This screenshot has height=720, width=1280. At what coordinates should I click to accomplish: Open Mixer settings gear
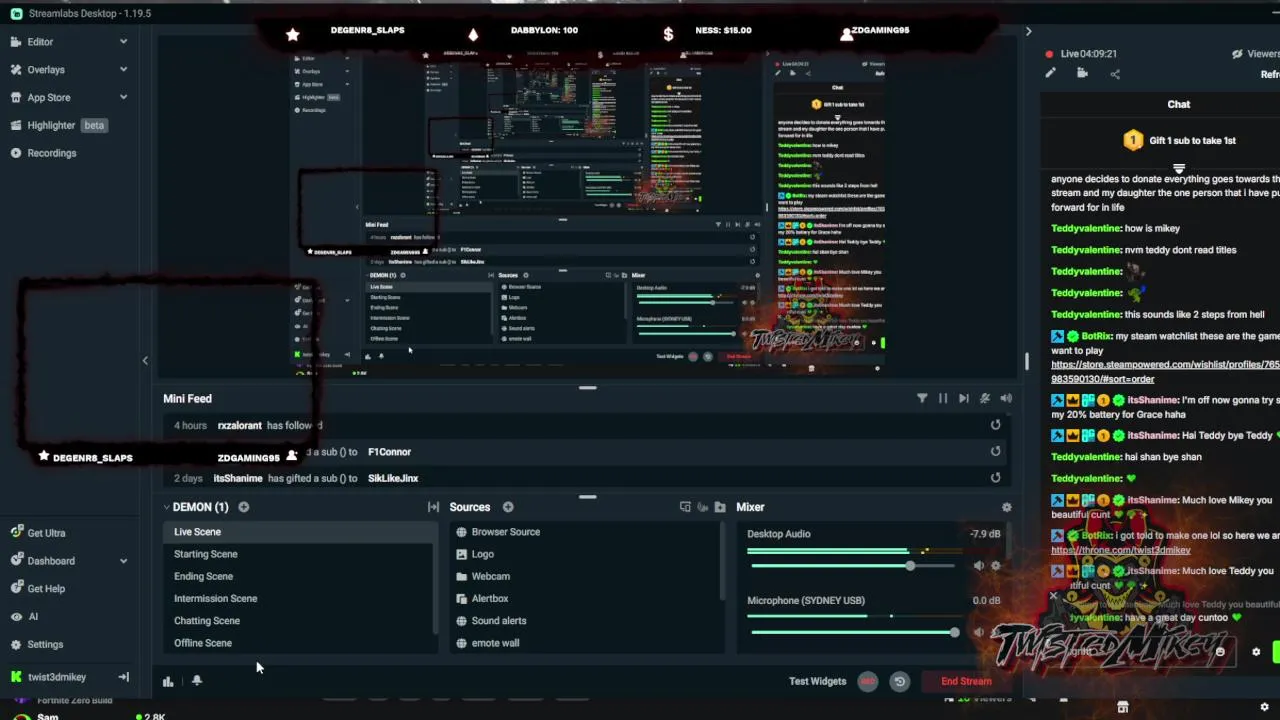(1006, 507)
